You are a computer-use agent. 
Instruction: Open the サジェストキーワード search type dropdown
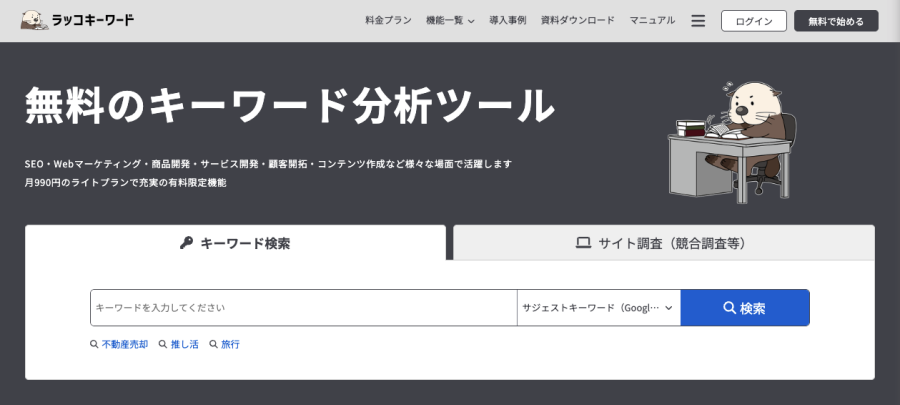tap(599, 308)
